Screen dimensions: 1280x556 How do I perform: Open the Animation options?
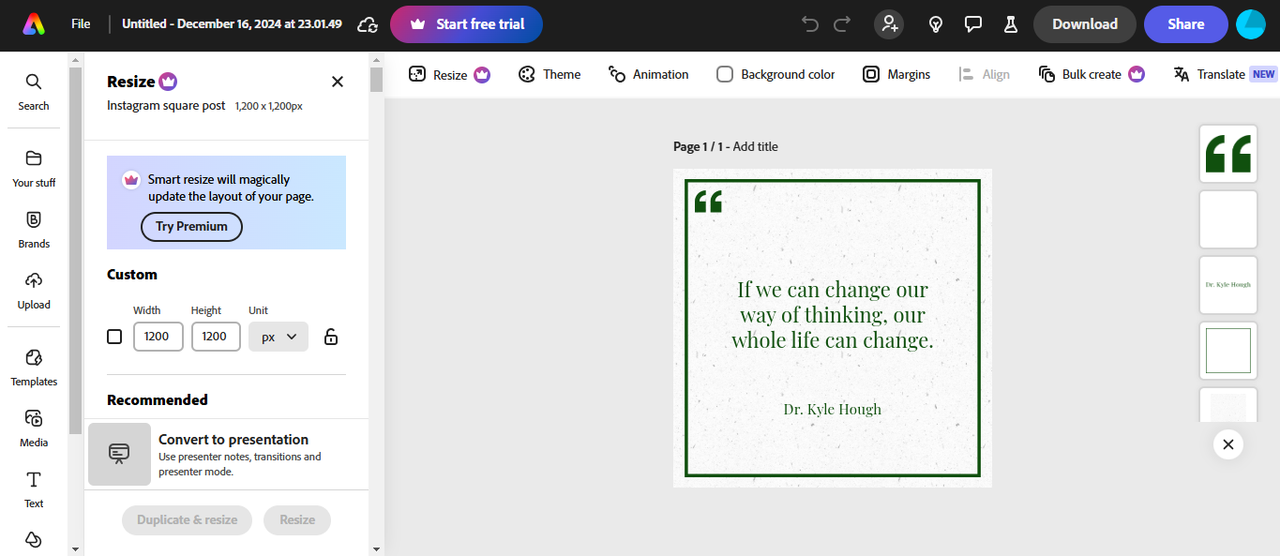(x=648, y=74)
